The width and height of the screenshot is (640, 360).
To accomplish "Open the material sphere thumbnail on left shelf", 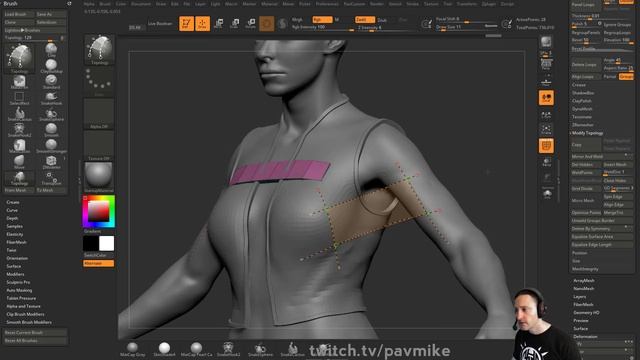I will [x=99, y=178].
